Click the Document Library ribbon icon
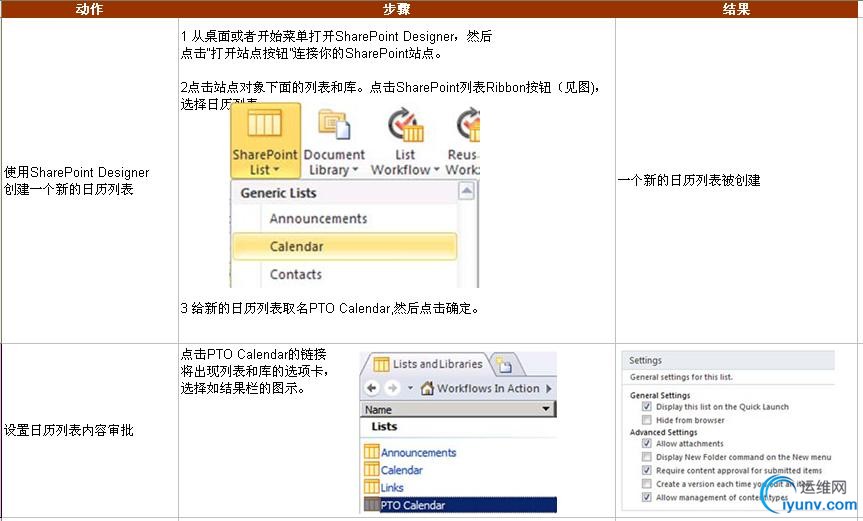 (334, 123)
